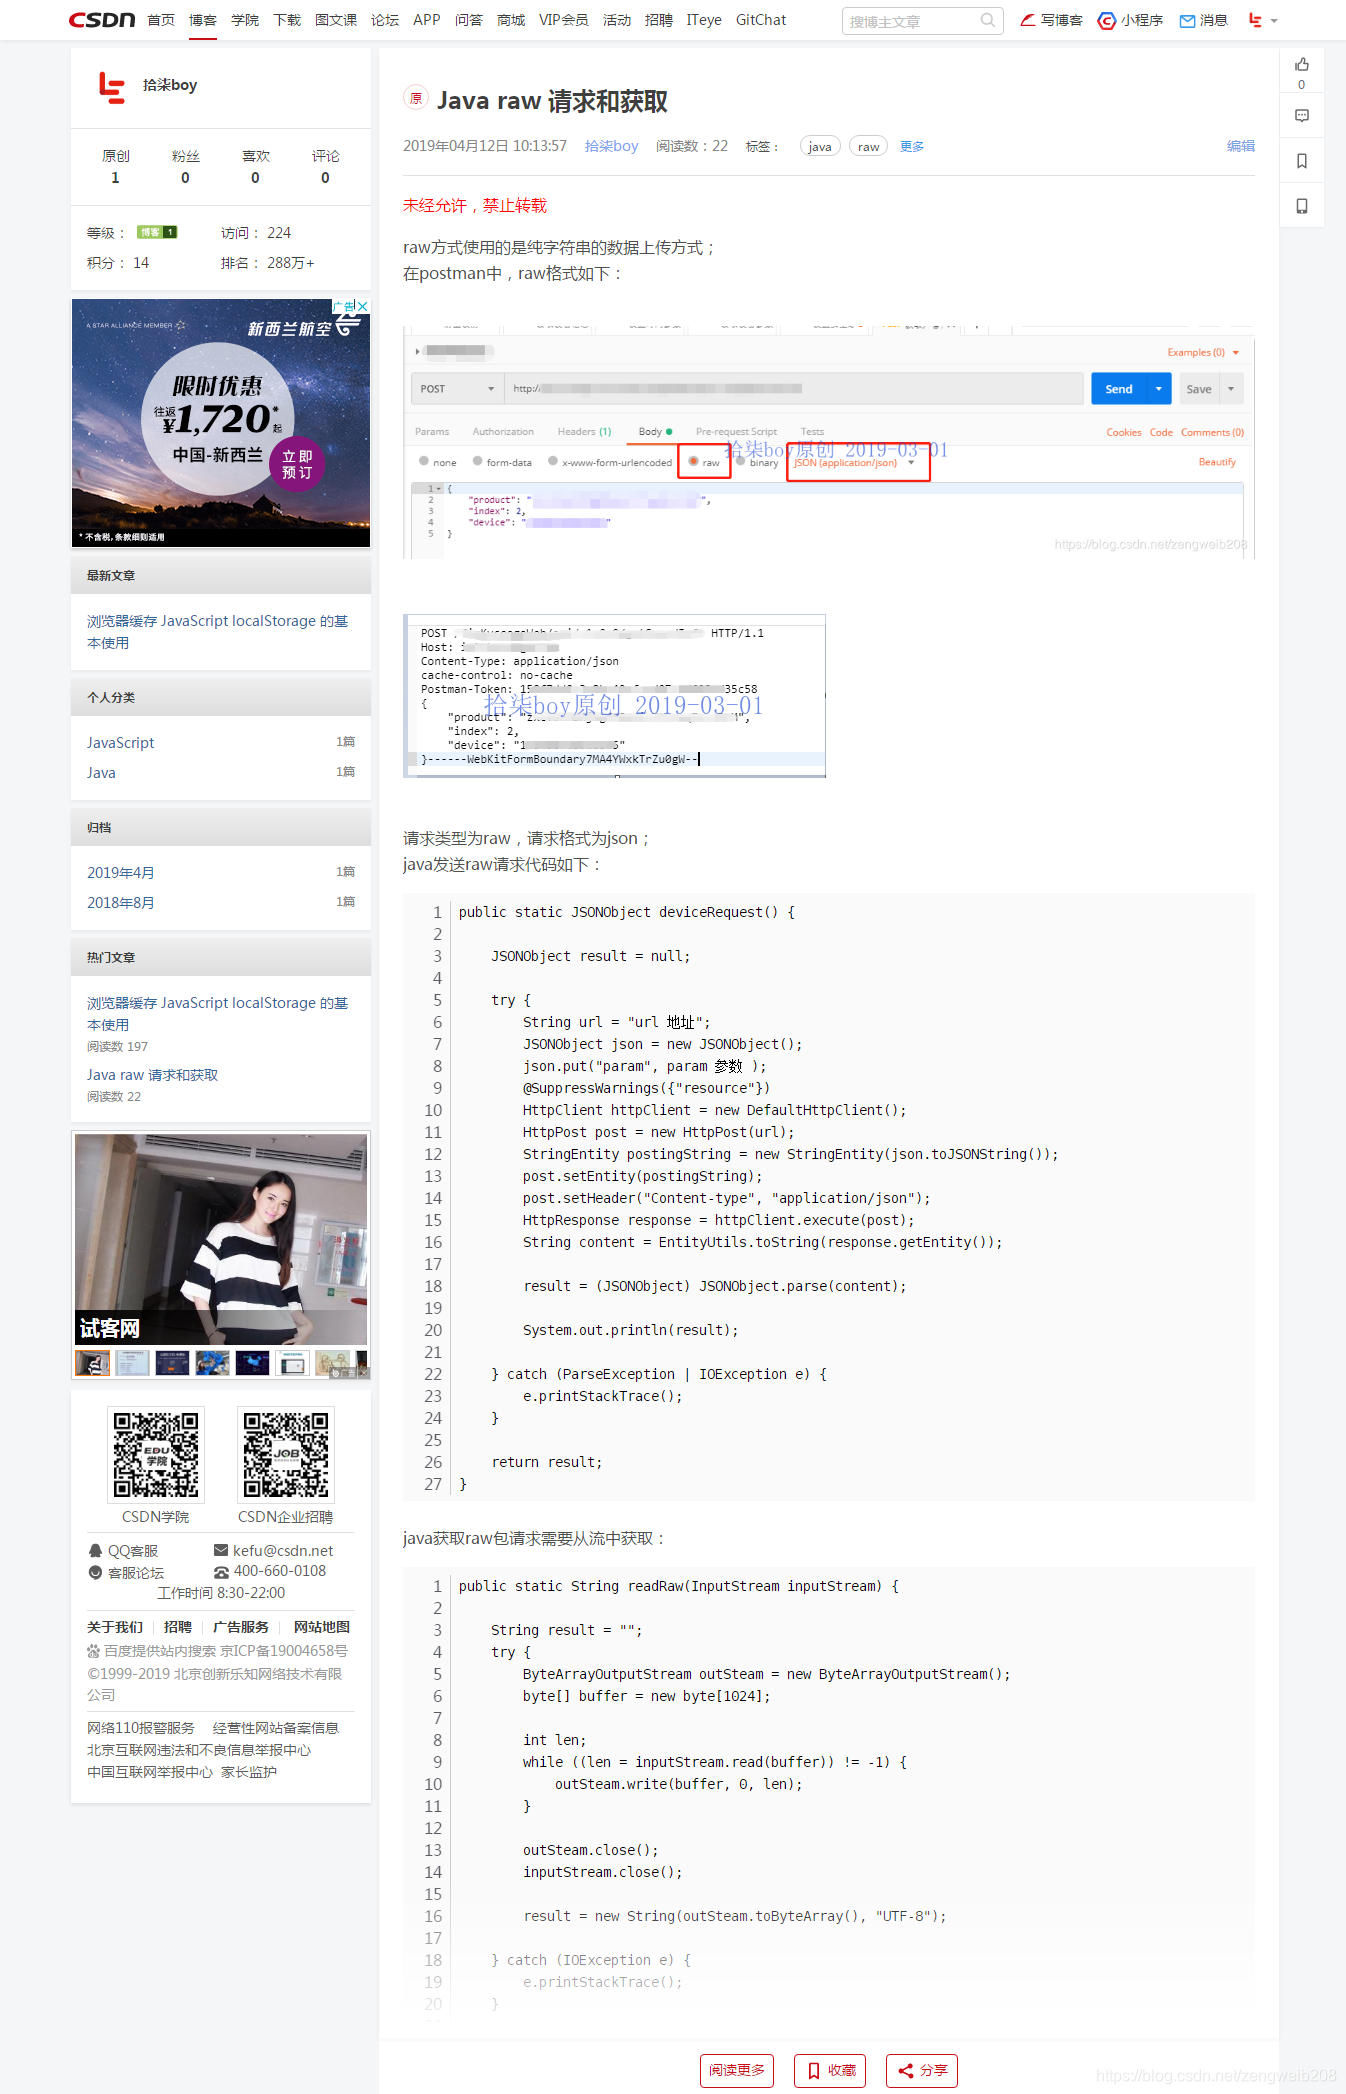The image size is (1346, 2094).
Task: Click the author avatar logo 拾柒boy
Action: 112,87
